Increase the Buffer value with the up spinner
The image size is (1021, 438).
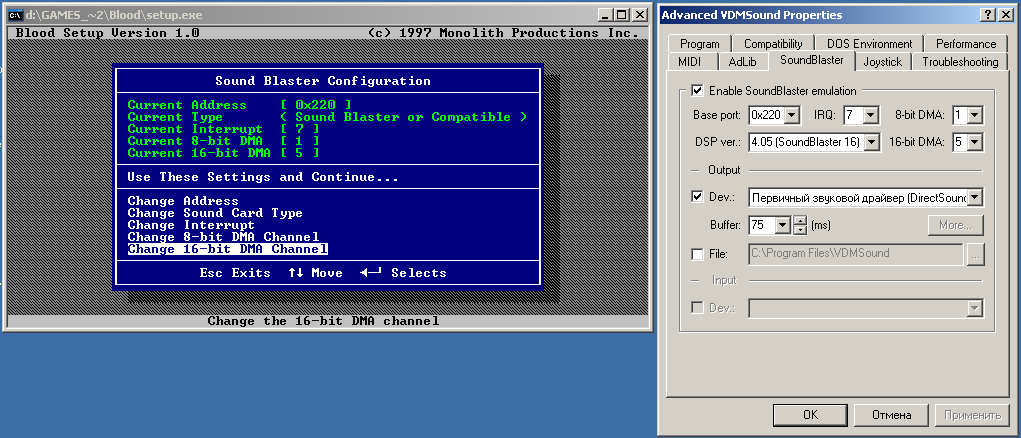coord(801,221)
